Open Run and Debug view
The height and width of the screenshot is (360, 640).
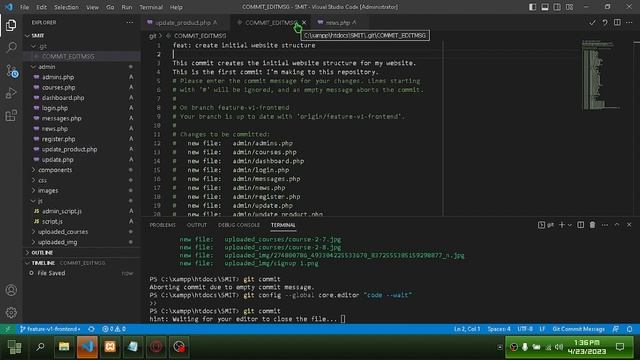click(x=11, y=93)
